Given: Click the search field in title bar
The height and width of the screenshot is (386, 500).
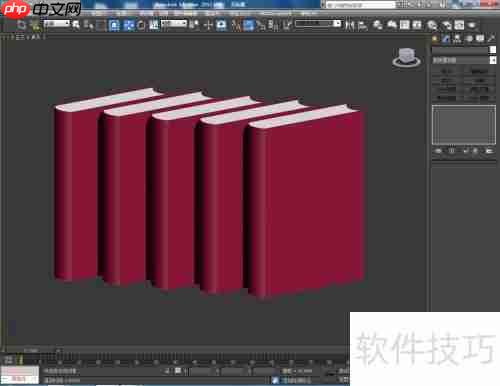Looking at the screenshot, I should click(x=360, y=5).
